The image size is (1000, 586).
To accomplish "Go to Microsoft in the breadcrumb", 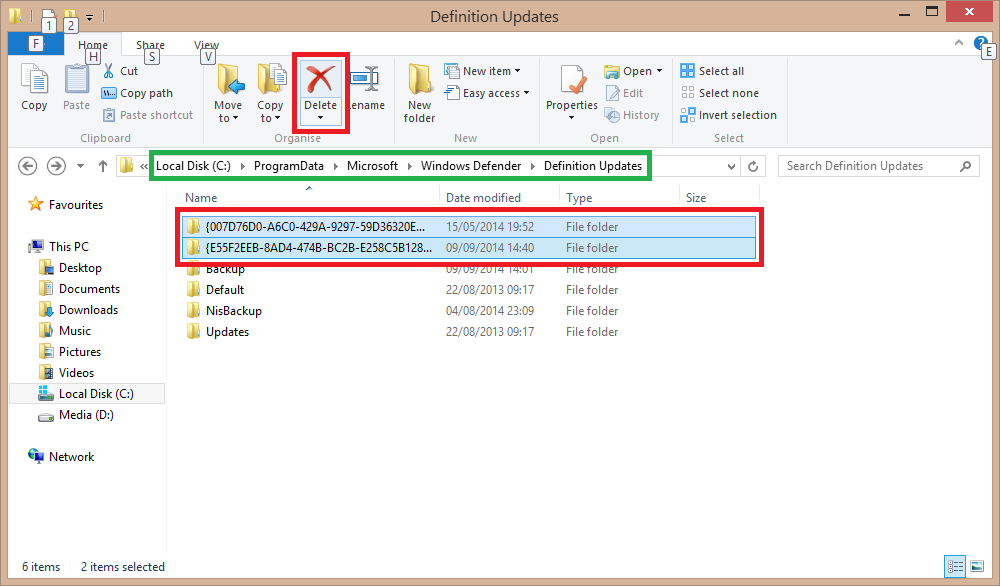I will point(372,166).
